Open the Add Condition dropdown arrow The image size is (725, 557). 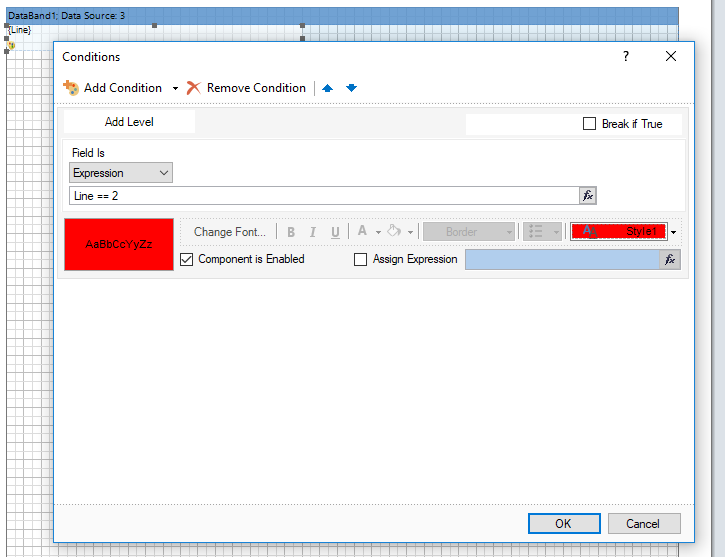[175, 88]
